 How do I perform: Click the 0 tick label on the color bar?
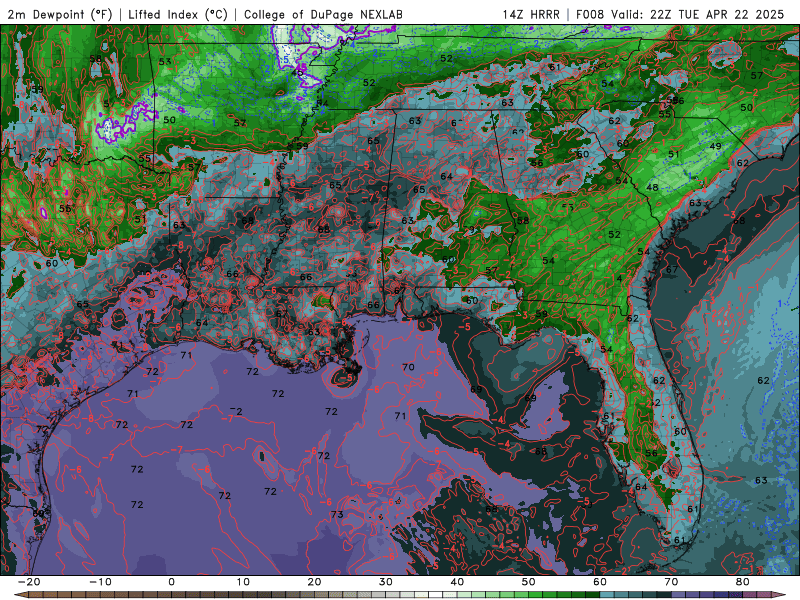tap(171, 582)
